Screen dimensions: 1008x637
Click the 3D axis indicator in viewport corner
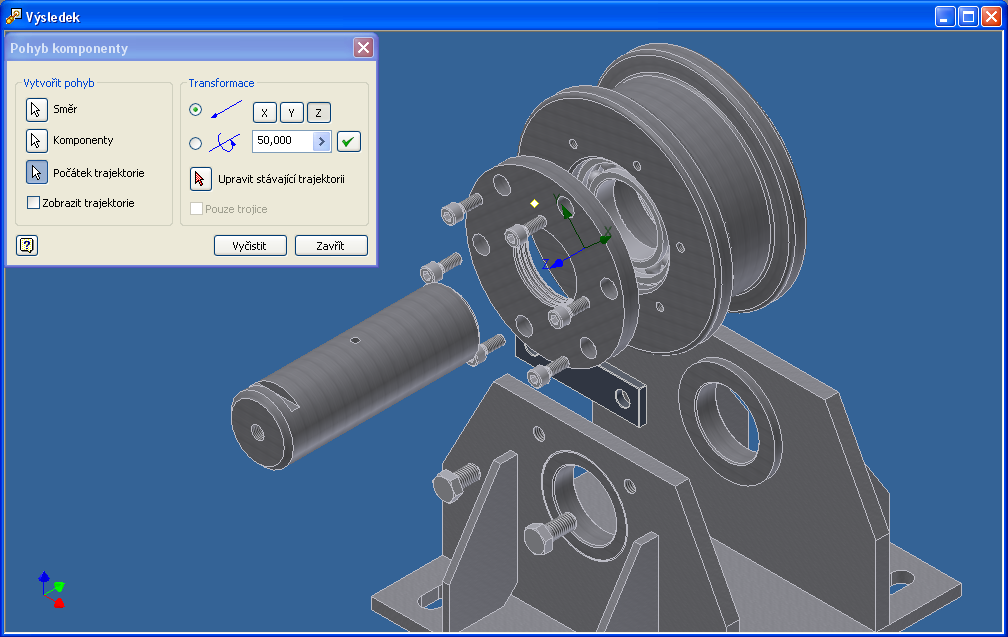[x=52, y=589]
